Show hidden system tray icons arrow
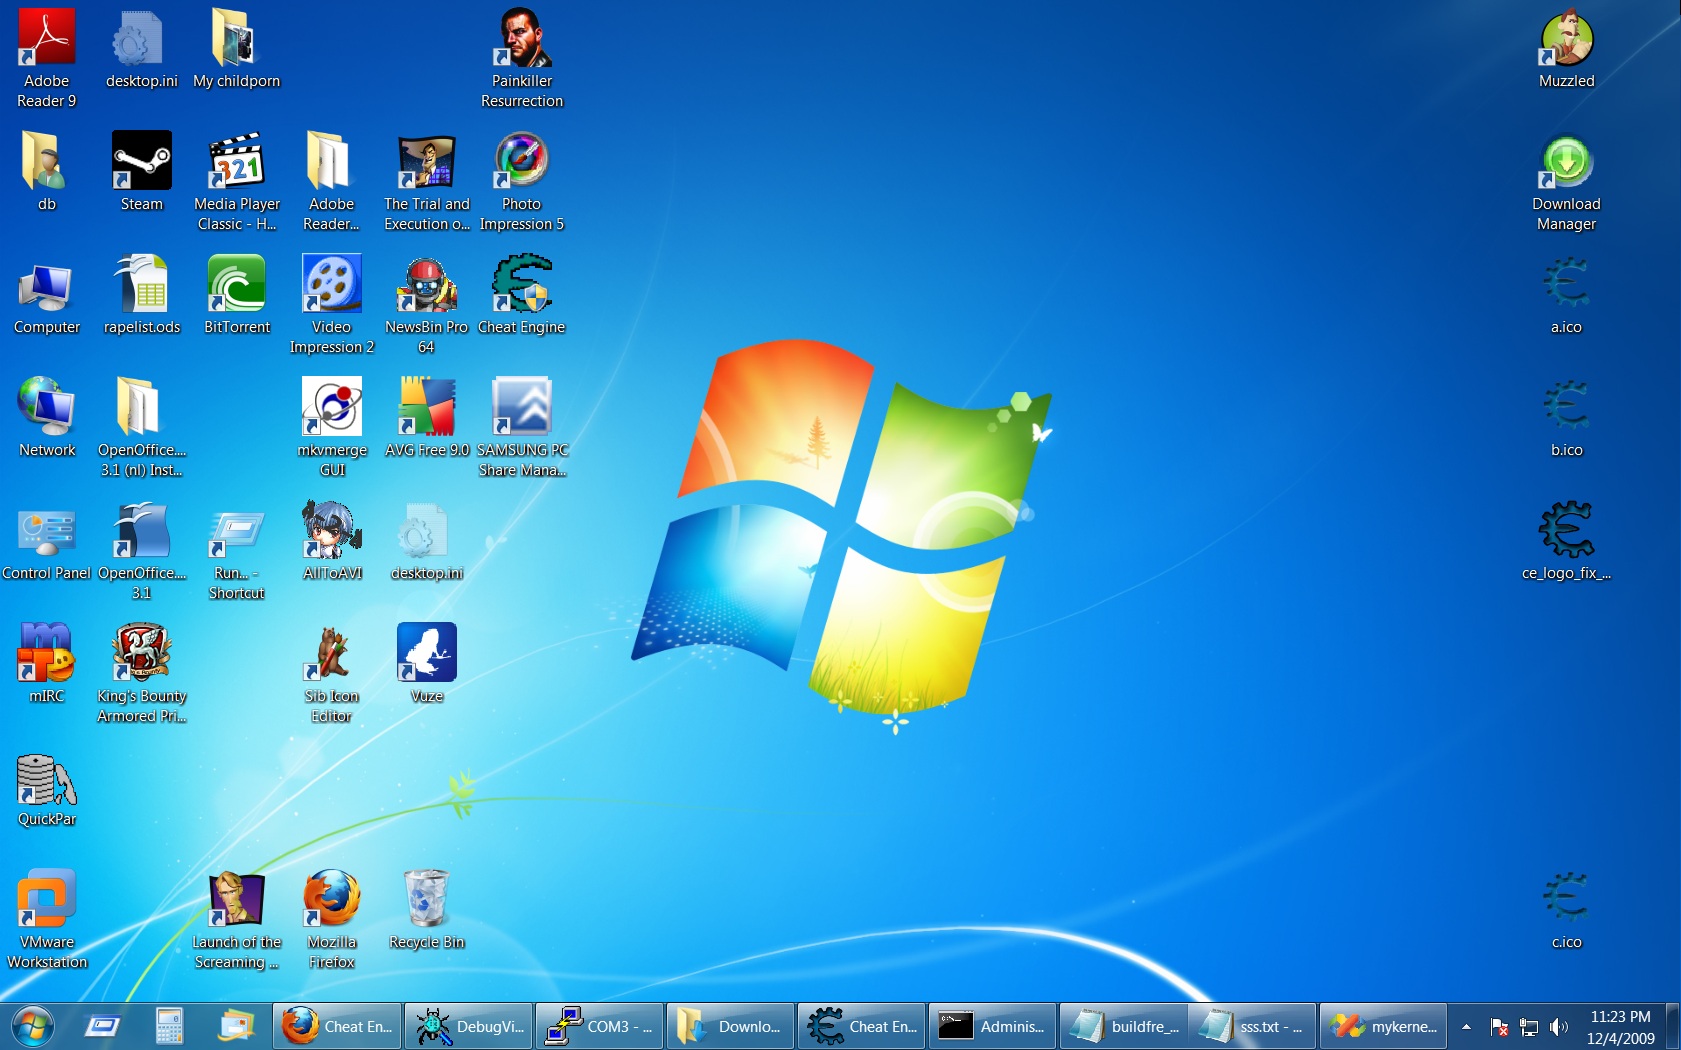Image resolution: width=1681 pixels, height=1050 pixels. [x=1466, y=1027]
